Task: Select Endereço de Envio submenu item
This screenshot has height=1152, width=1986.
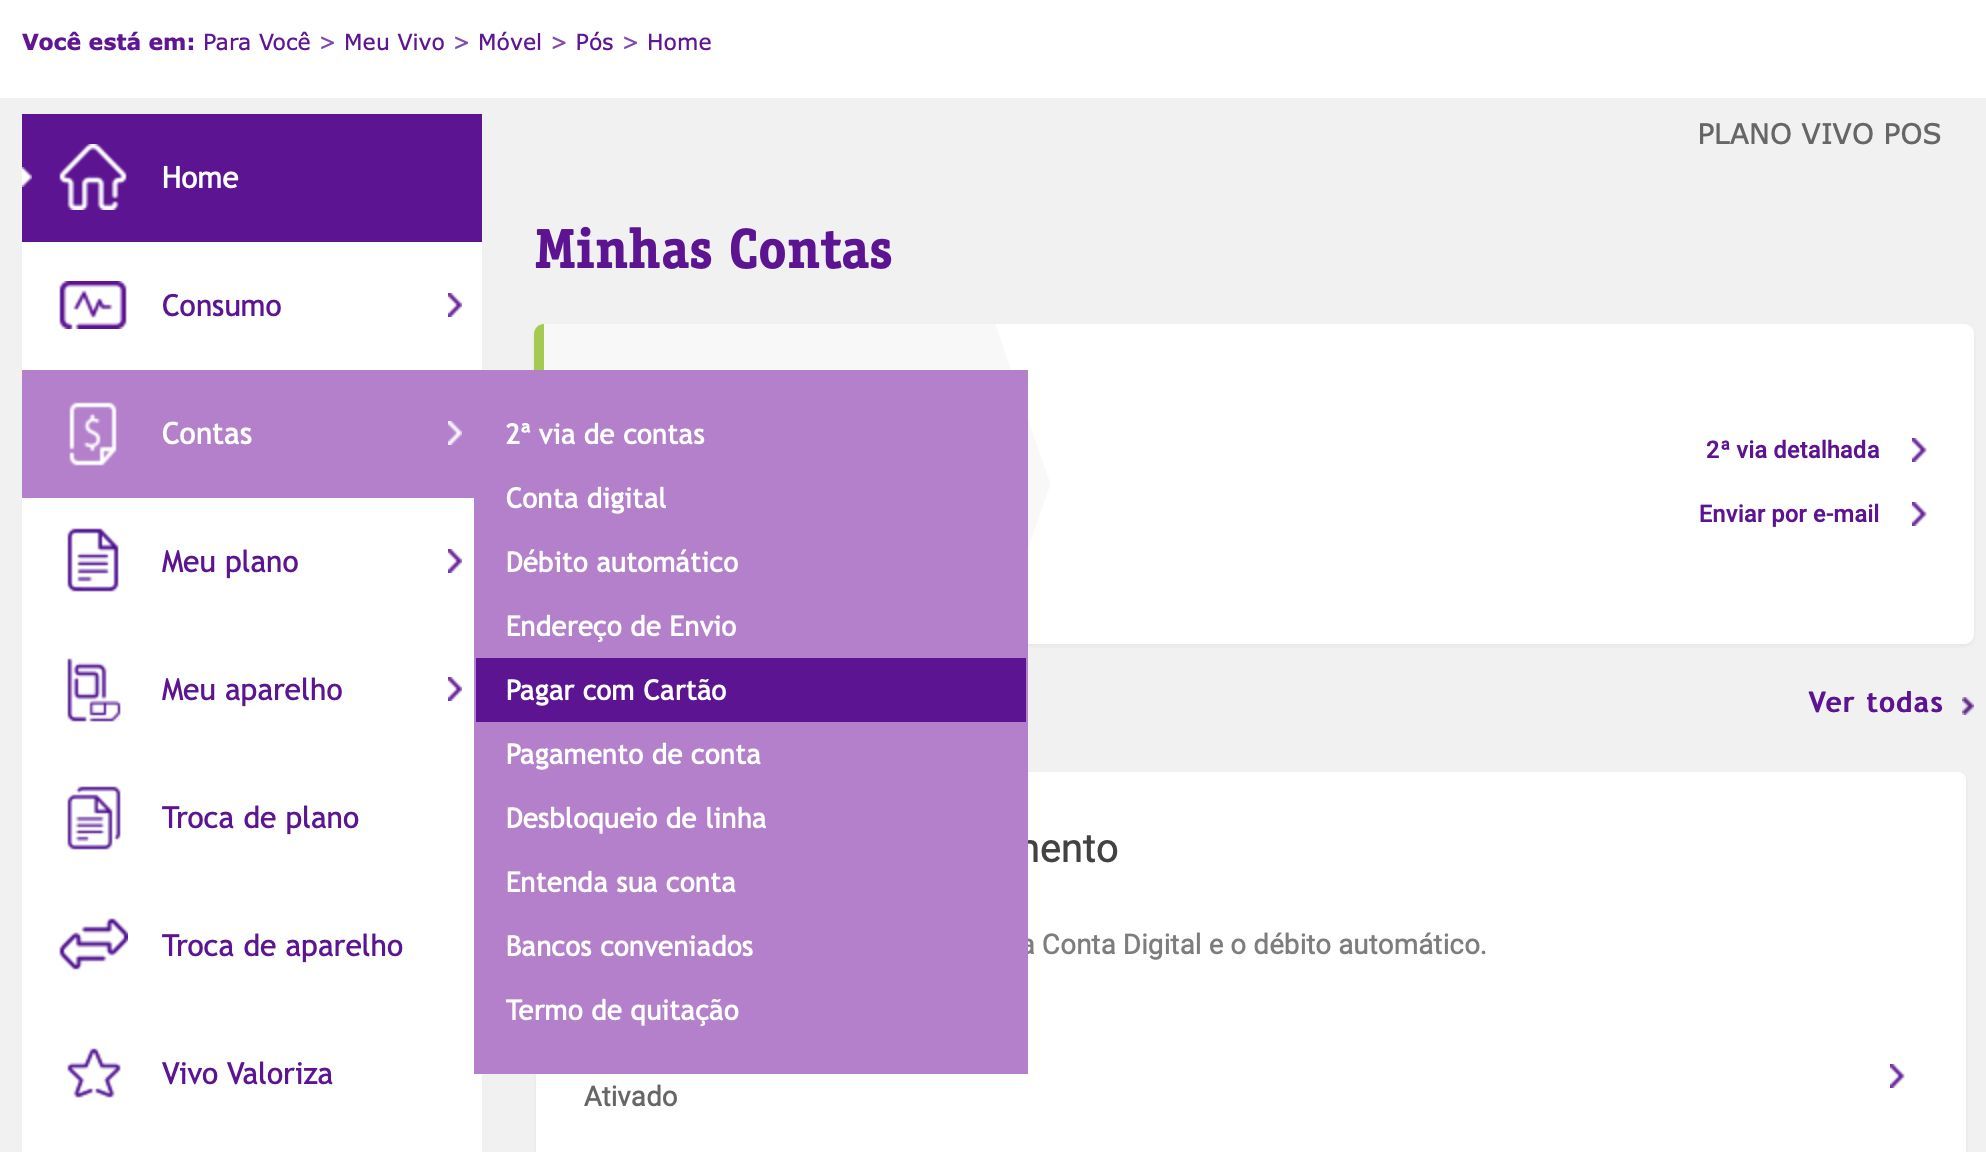Action: point(751,626)
